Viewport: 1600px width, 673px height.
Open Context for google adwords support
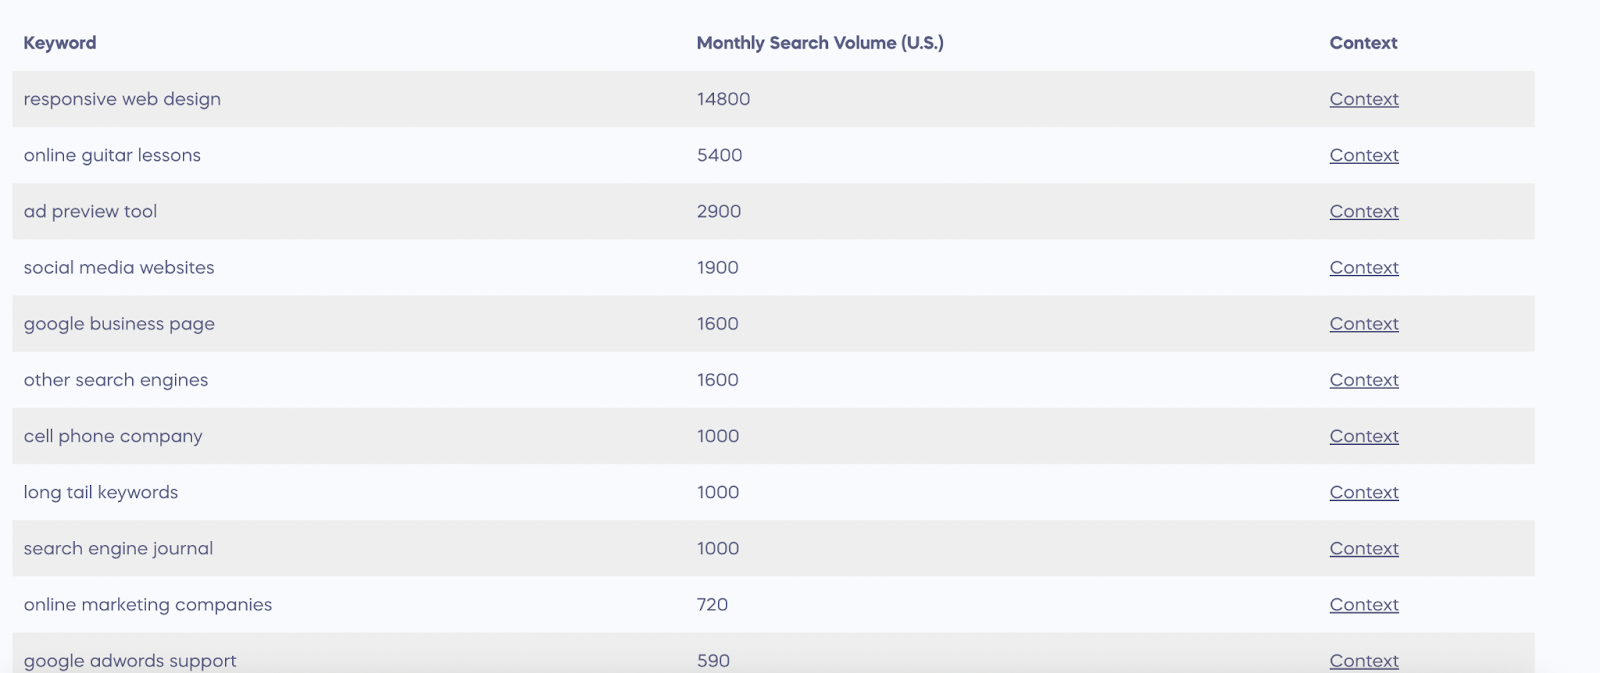coord(1363,660)
